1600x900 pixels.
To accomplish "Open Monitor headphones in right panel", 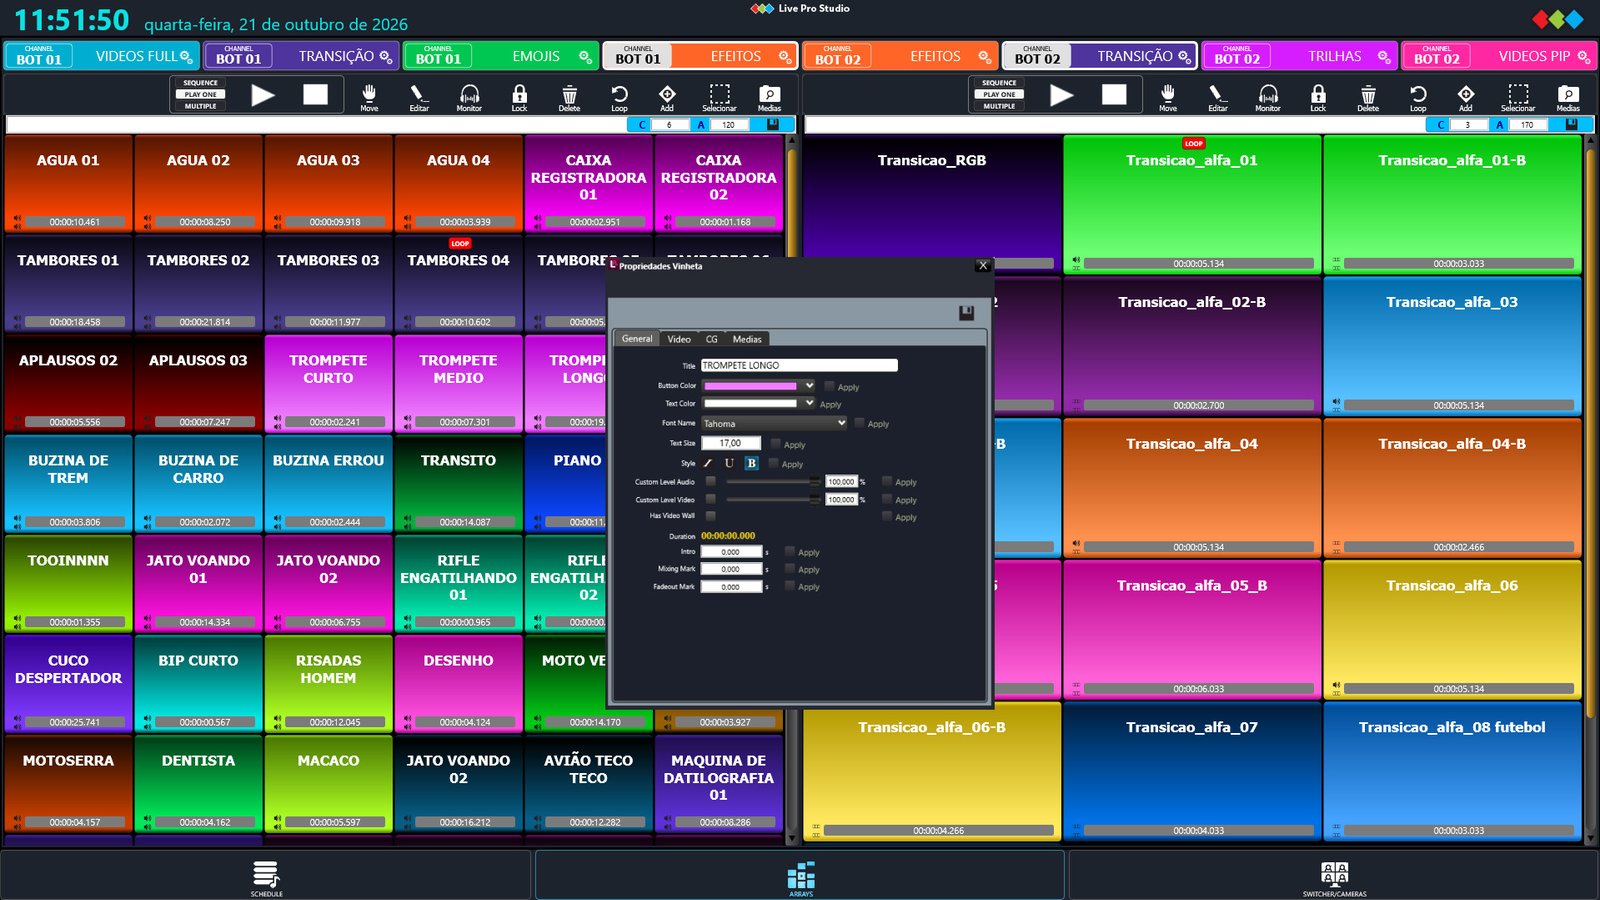I will pos(1268,96).
